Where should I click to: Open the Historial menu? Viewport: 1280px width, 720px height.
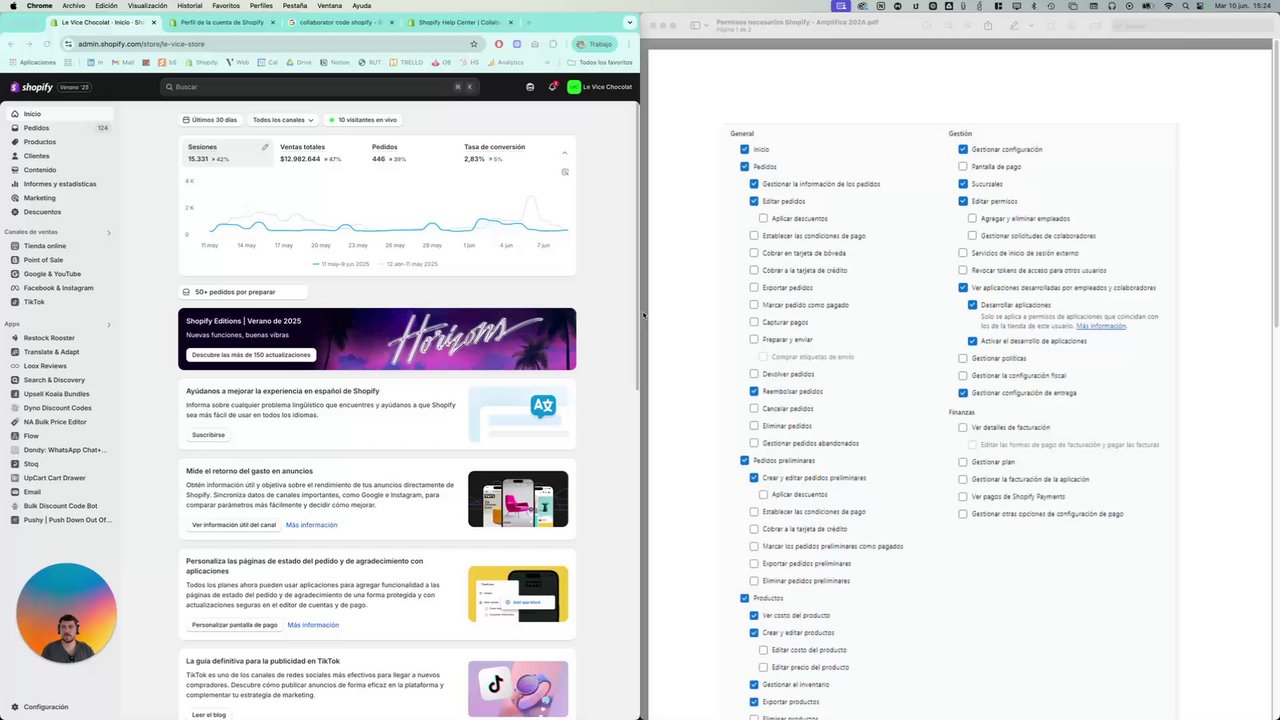190,6
